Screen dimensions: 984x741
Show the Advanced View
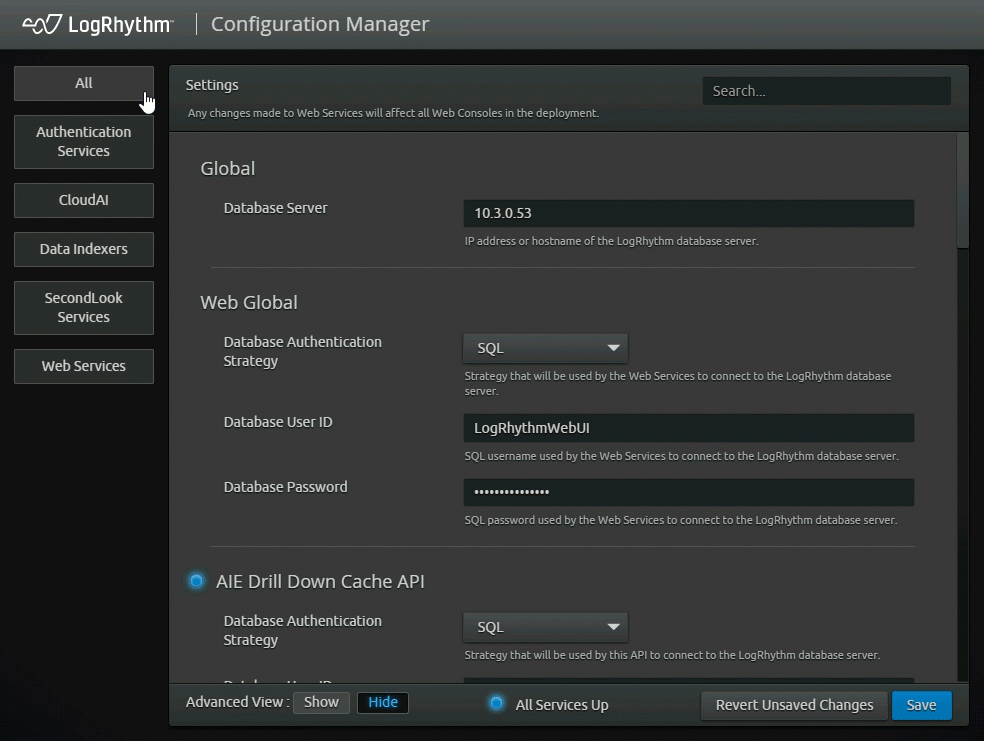321,702
